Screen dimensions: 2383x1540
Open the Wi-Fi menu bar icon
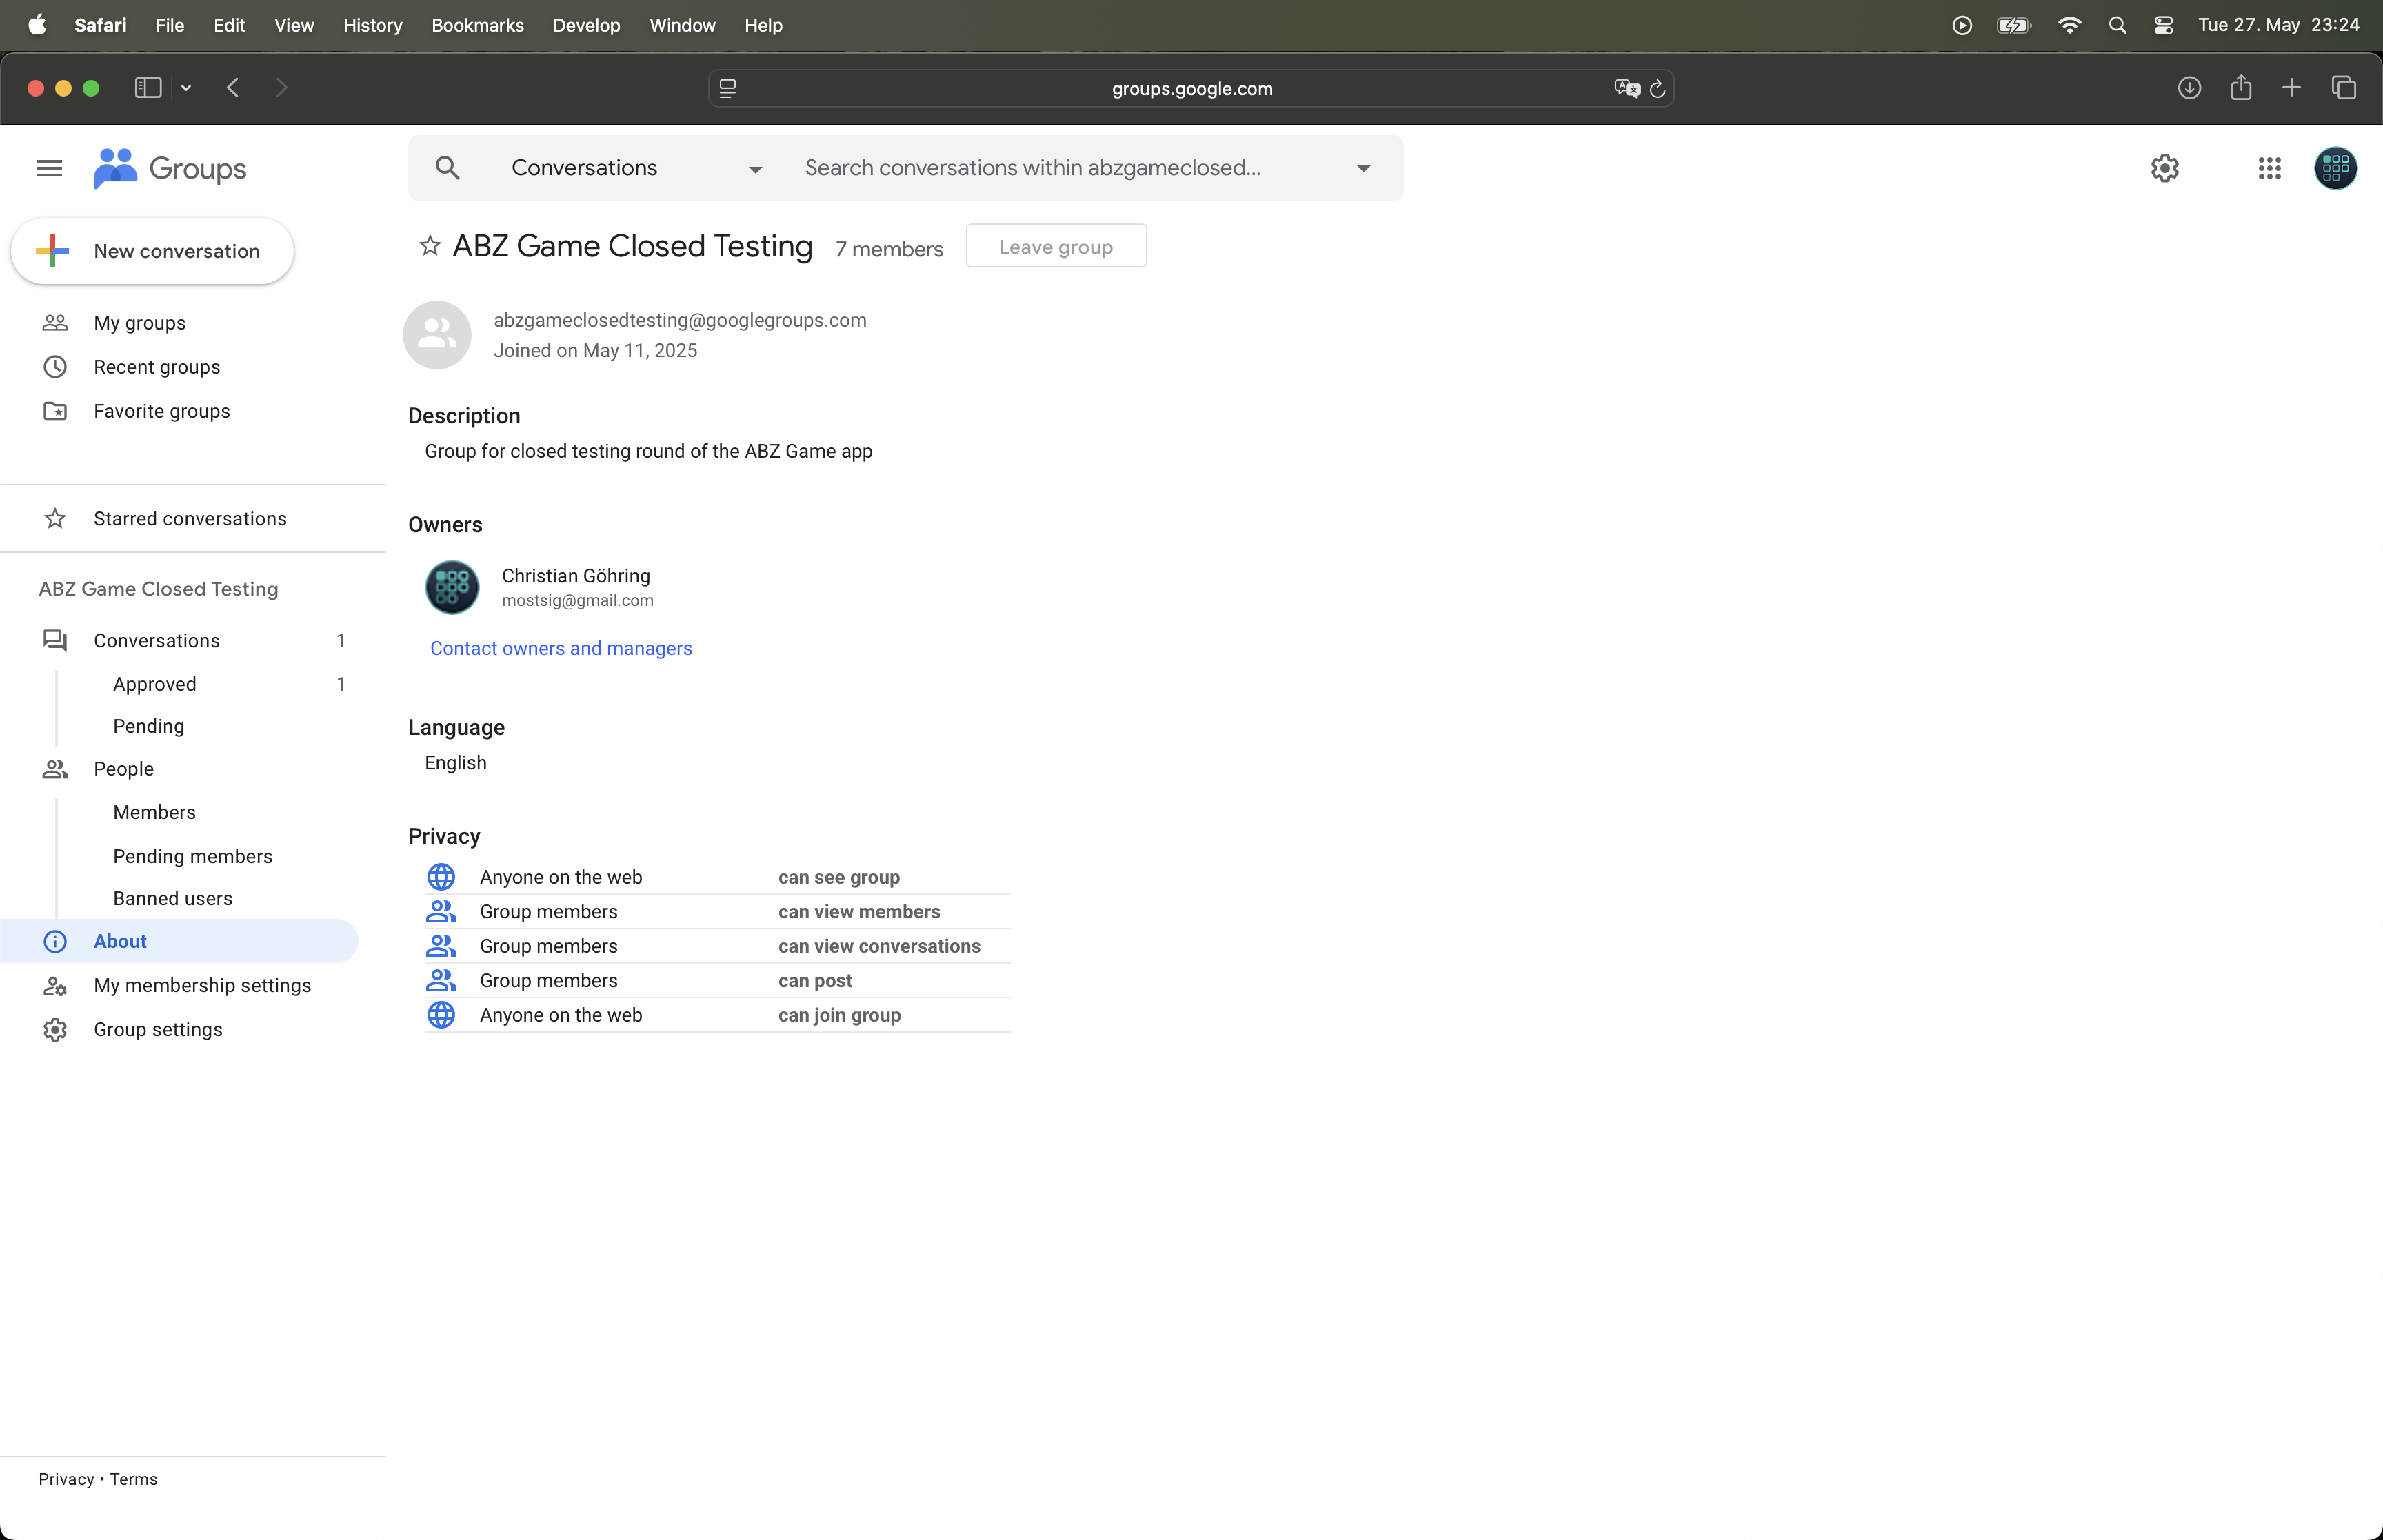pyautogui.click(x=2069, y=25)
